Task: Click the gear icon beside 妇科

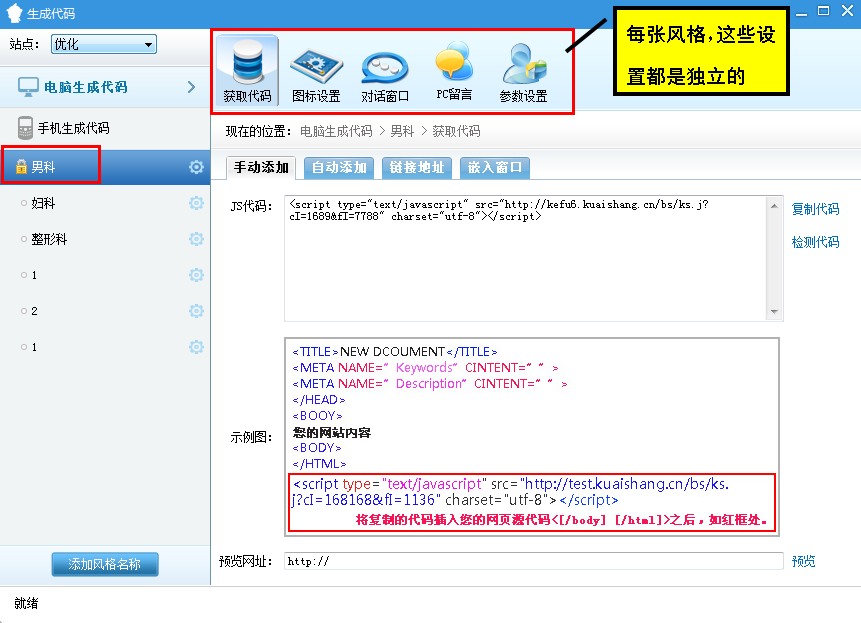Action: [x=196, y=203]
